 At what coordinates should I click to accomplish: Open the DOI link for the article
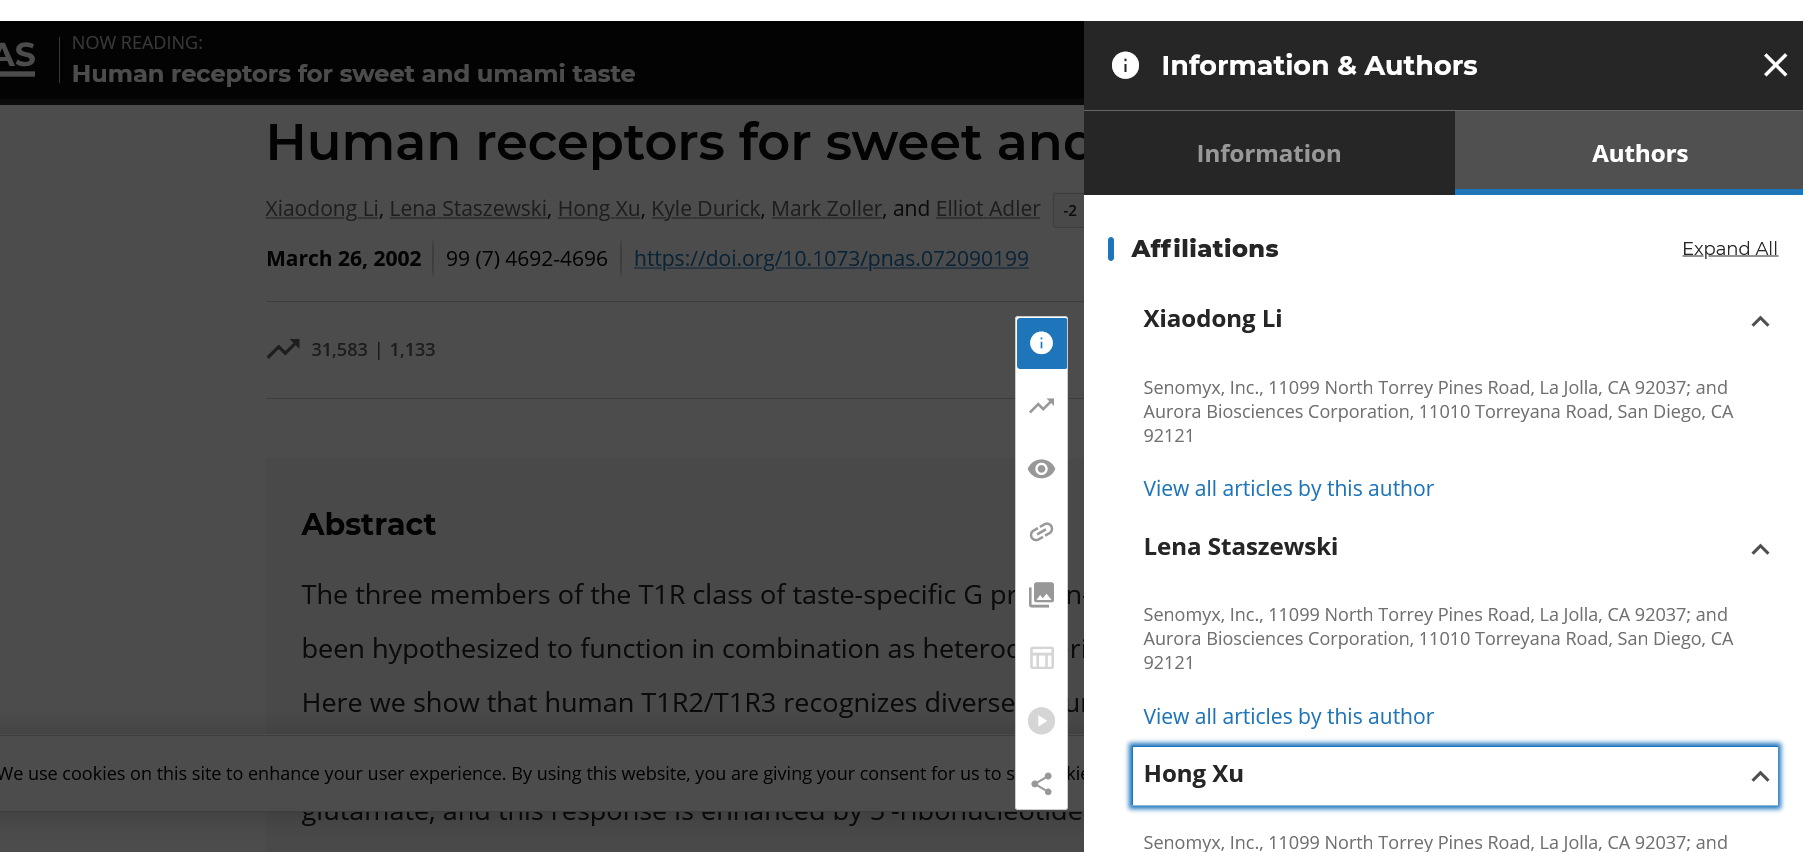point(830,258)
